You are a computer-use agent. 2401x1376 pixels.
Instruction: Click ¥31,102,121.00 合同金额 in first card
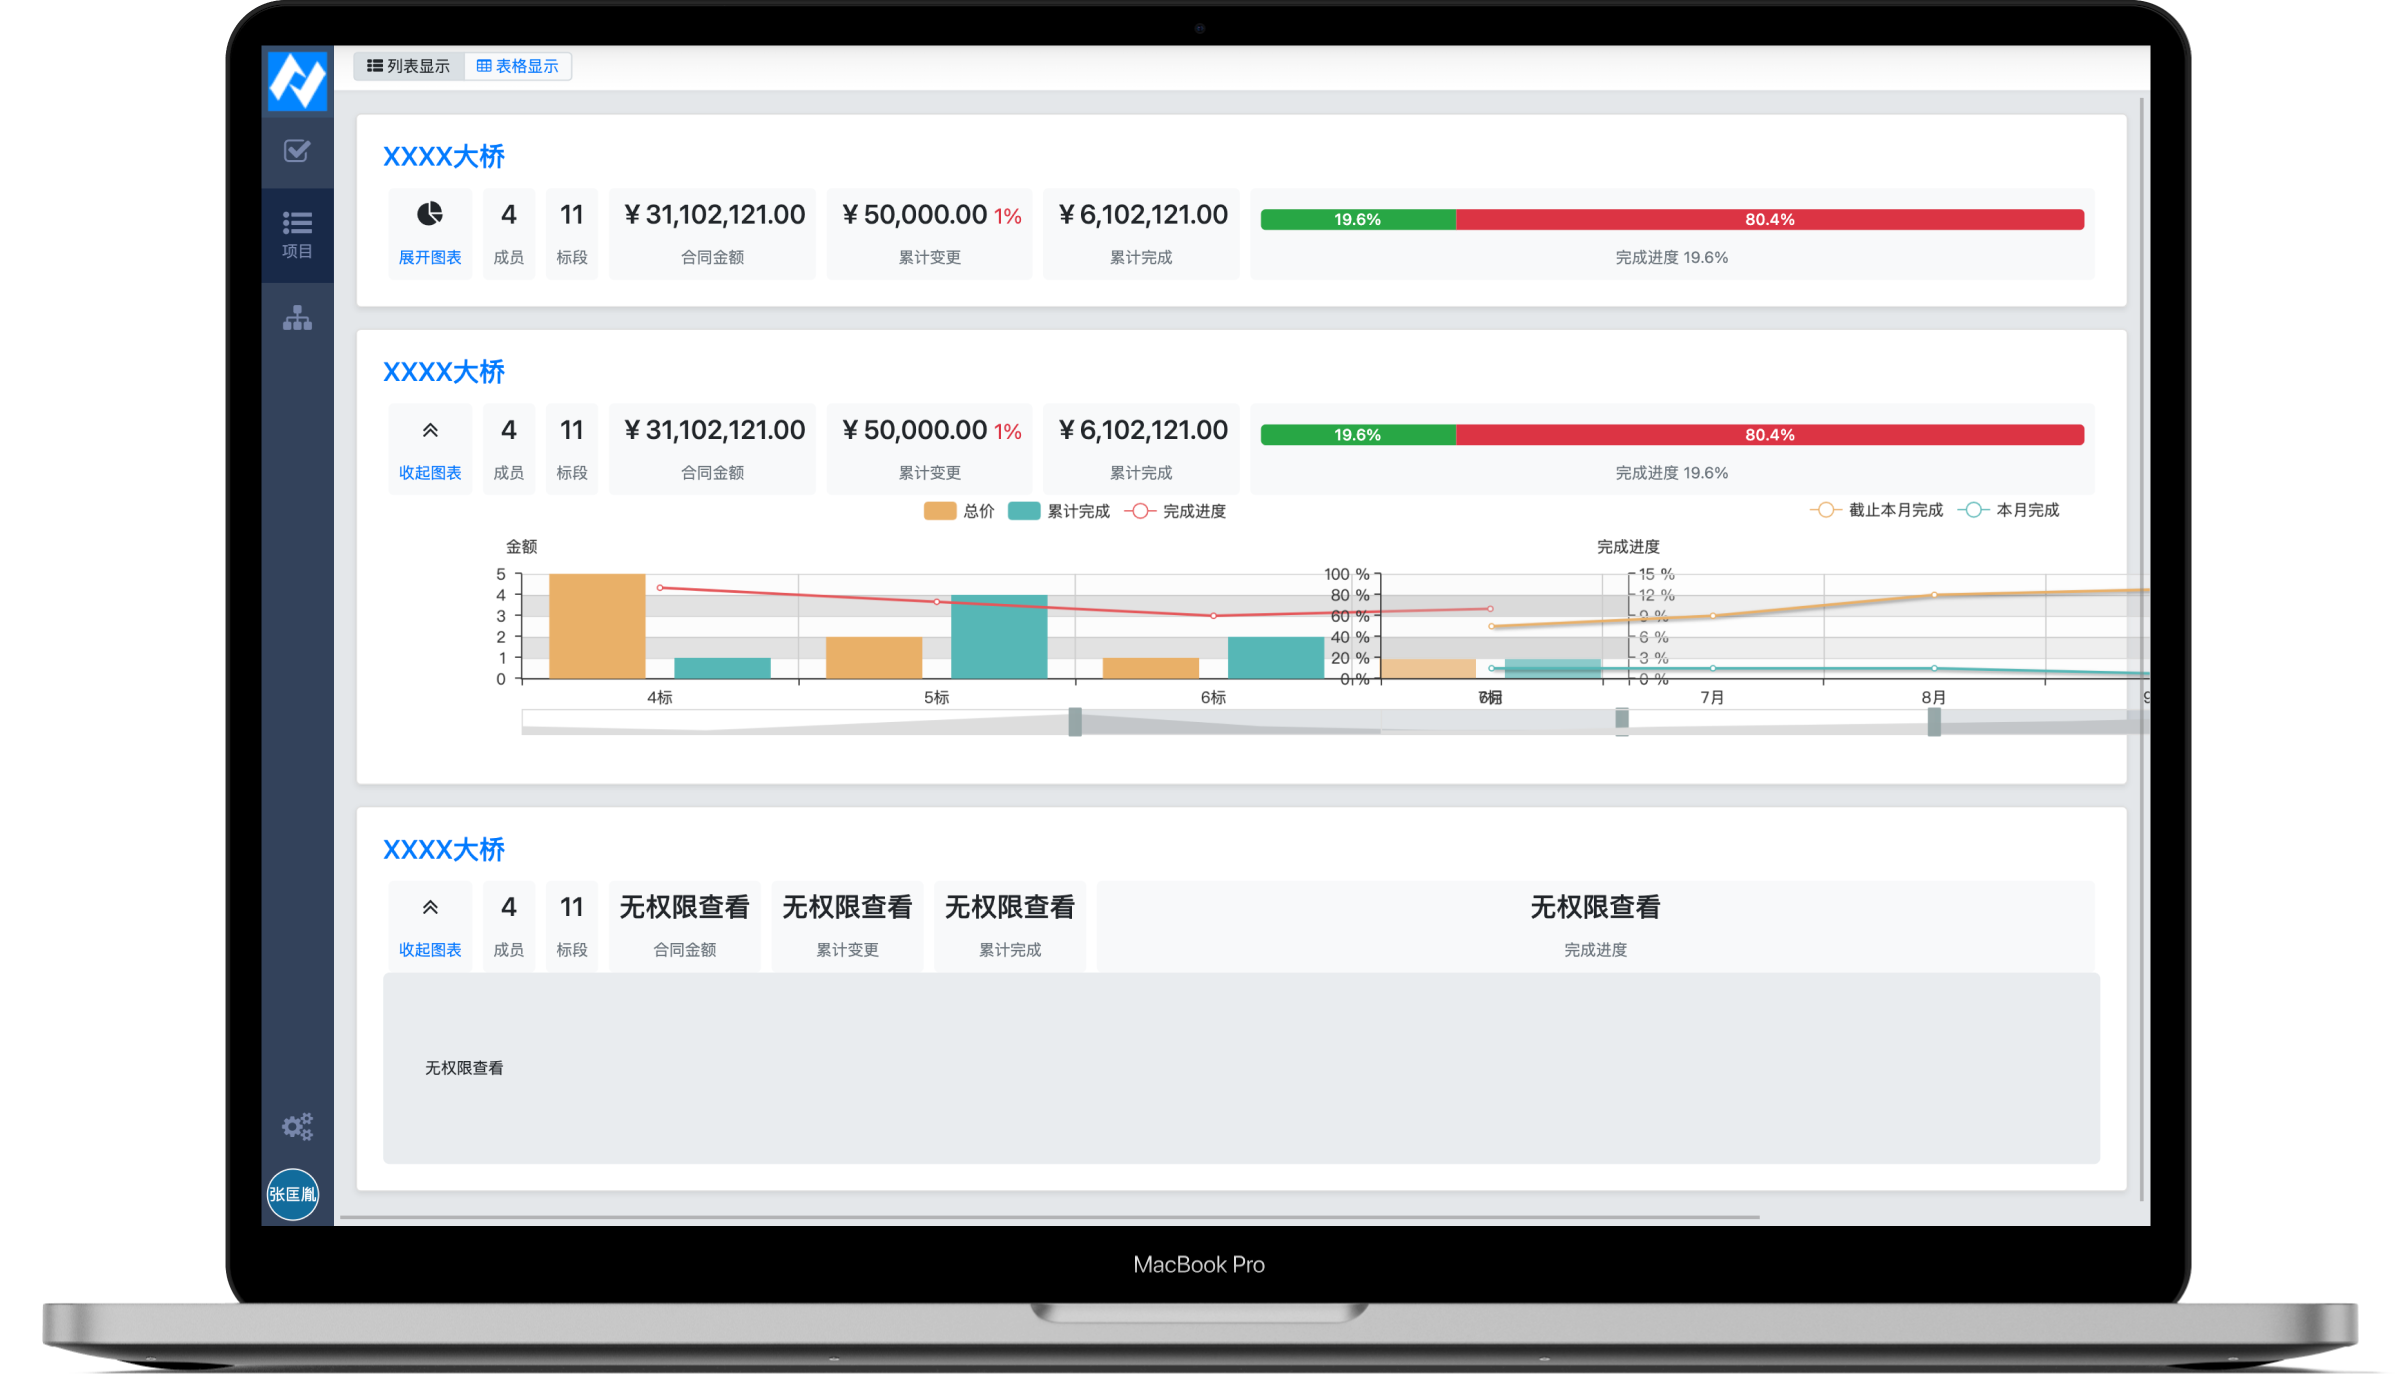pyautogui.click(x=713, y=234)
